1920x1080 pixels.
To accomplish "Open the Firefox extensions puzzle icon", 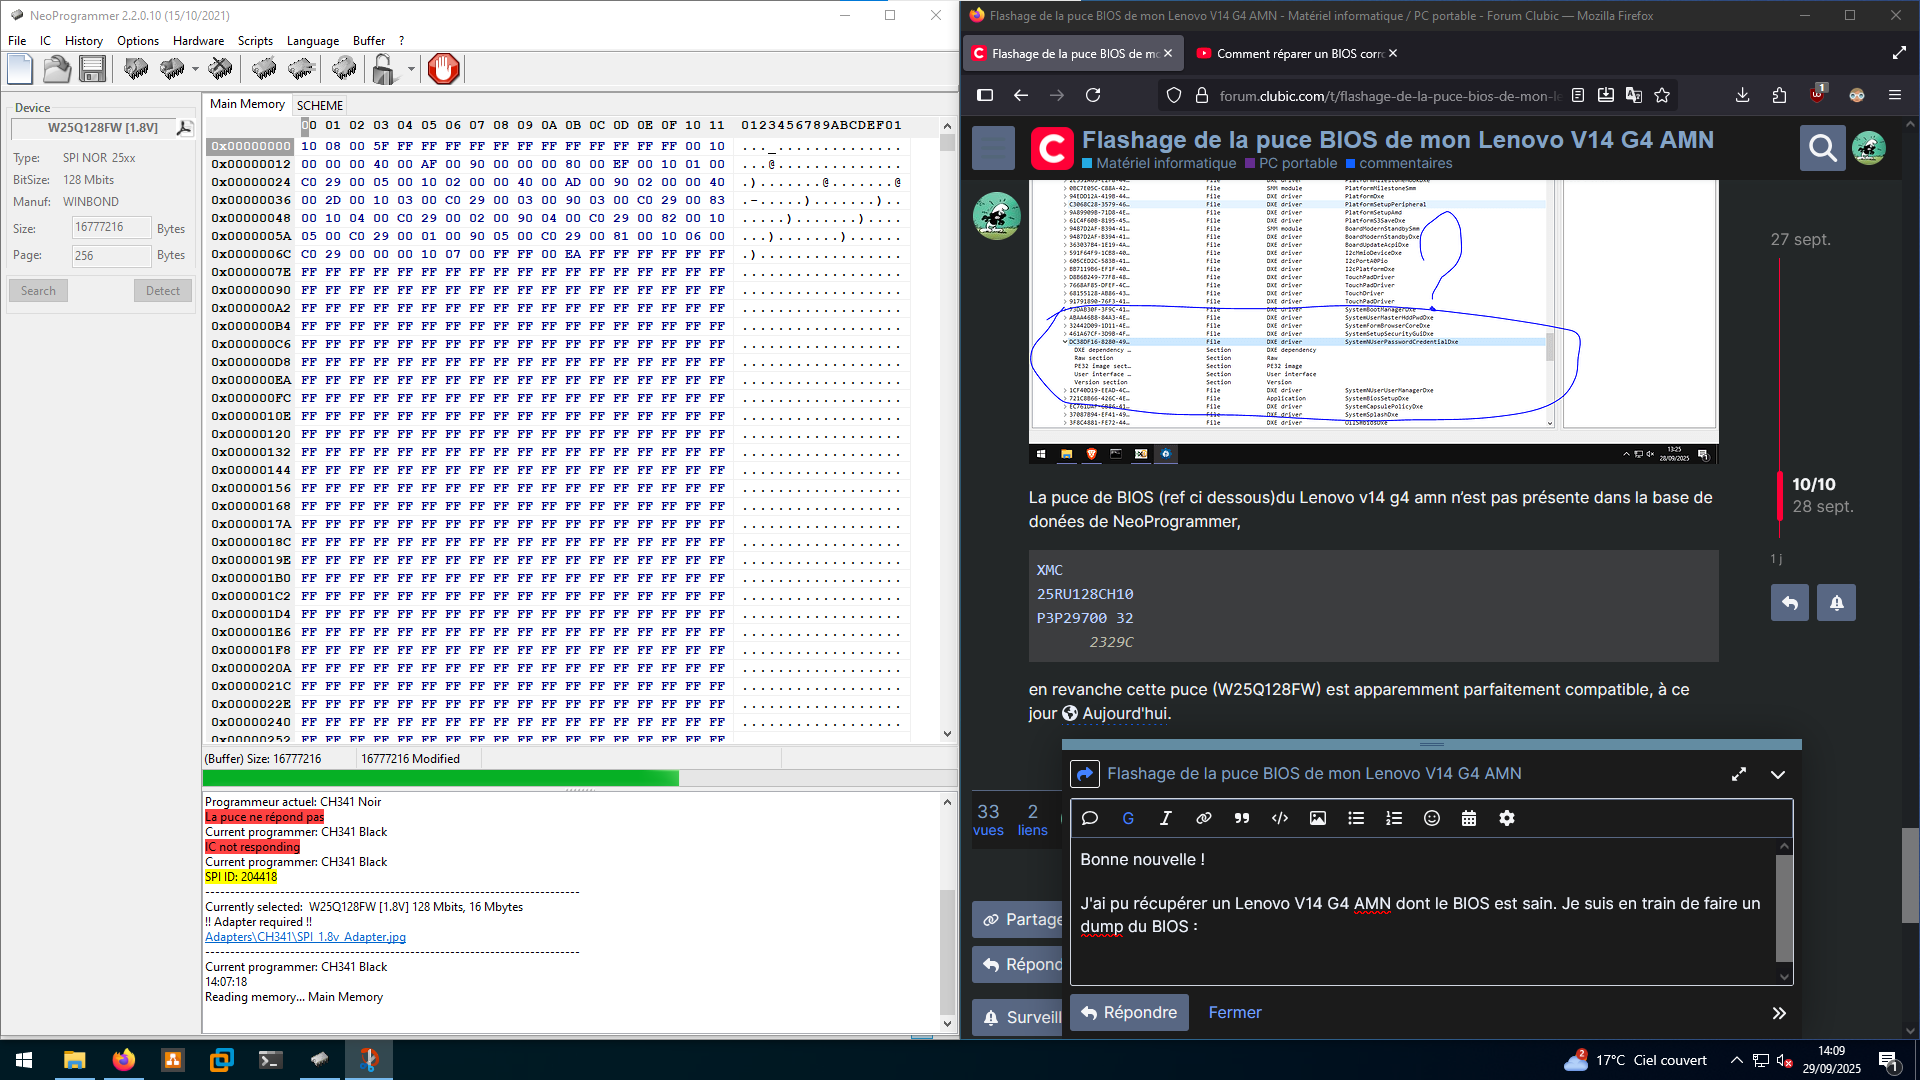I will click(1779, 95).
